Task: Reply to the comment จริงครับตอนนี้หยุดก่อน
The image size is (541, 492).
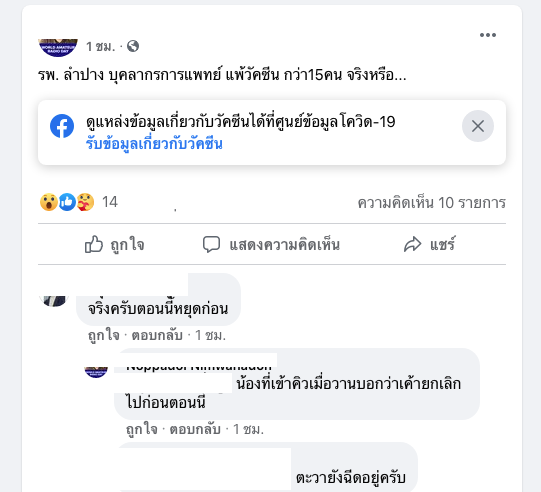Action: [157, 335]
